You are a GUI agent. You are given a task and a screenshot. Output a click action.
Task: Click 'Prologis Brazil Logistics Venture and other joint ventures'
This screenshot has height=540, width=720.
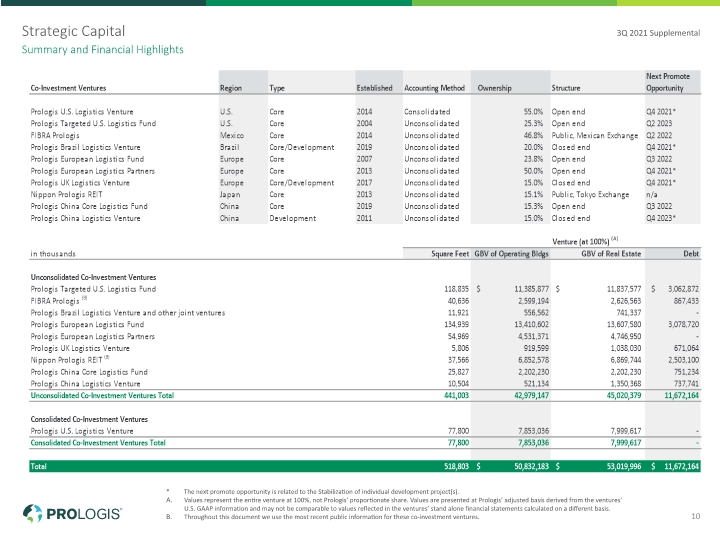click(x=128, y=313)
